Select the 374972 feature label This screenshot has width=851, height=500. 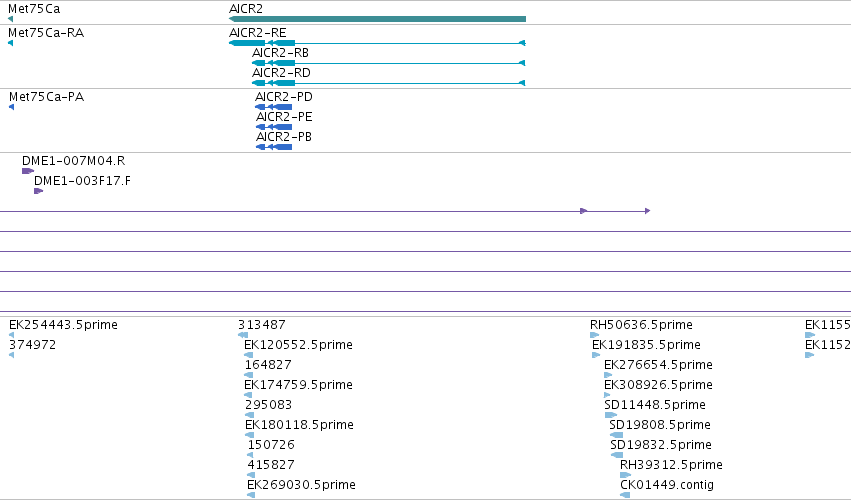click(33, 345)
